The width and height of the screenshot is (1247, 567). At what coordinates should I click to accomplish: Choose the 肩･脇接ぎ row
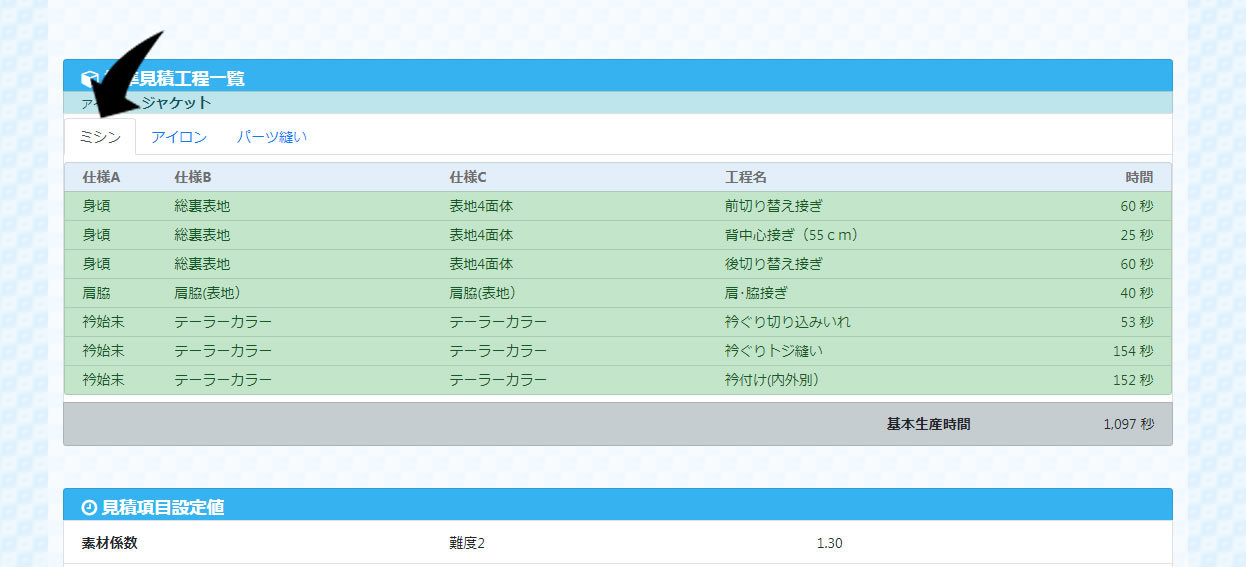click(x=756, y=293)
